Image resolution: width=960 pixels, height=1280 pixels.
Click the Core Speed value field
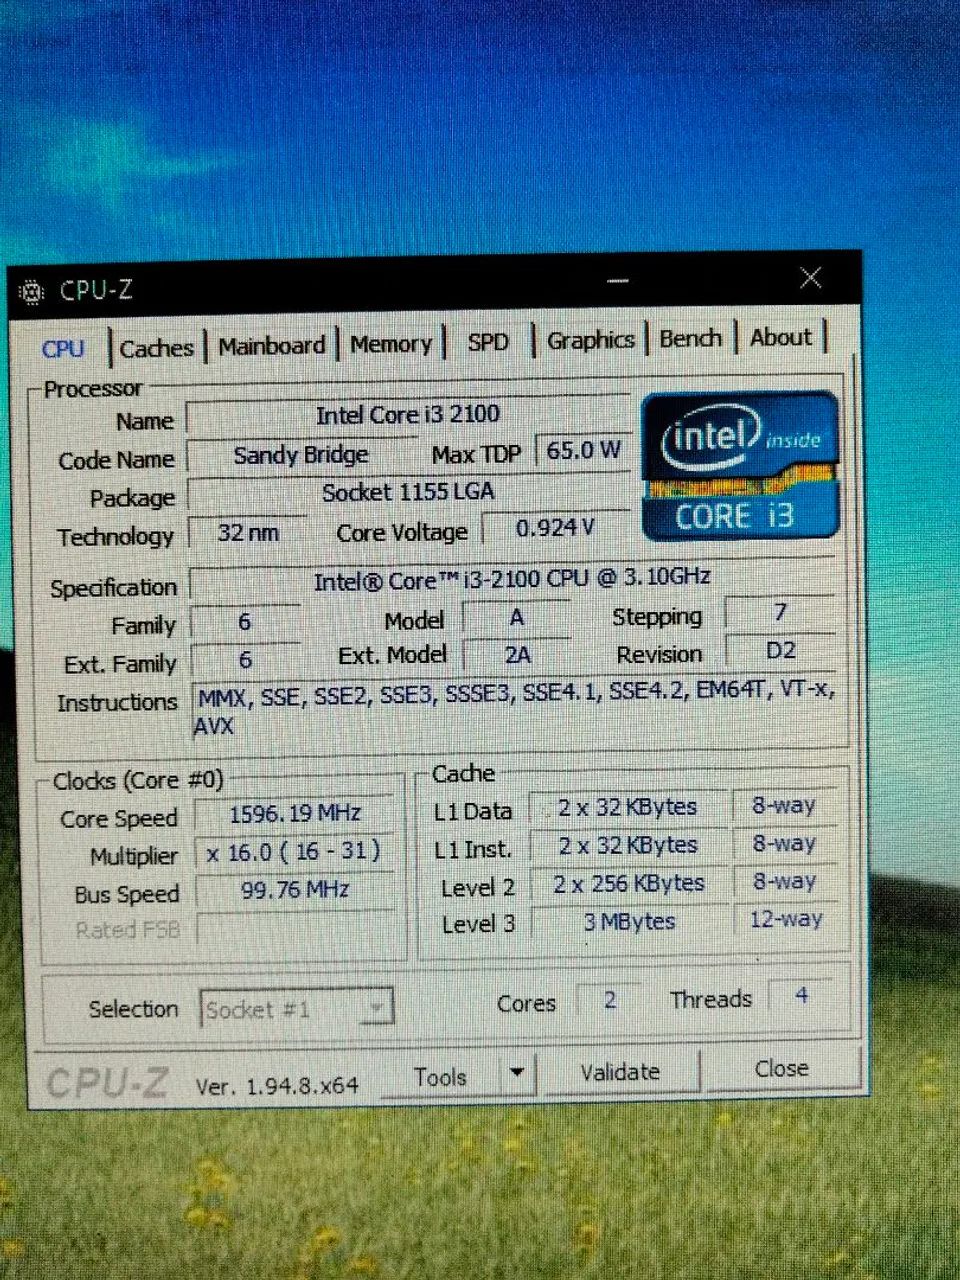tap(295, 813)
